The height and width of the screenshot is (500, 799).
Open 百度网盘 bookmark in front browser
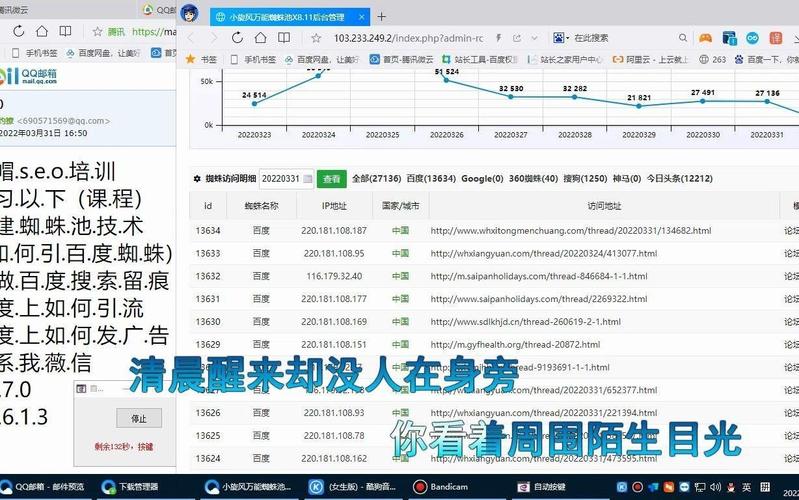[x=321, y=59]
